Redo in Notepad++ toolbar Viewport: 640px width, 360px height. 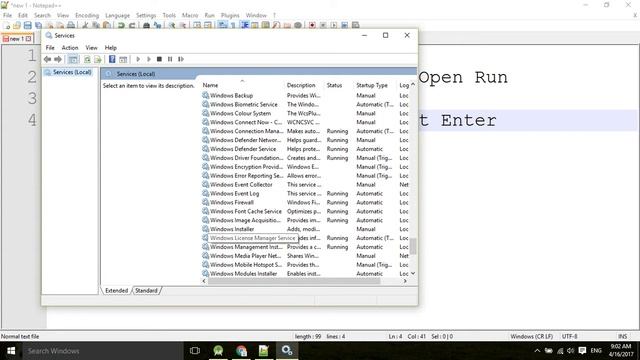click(132, 25)
